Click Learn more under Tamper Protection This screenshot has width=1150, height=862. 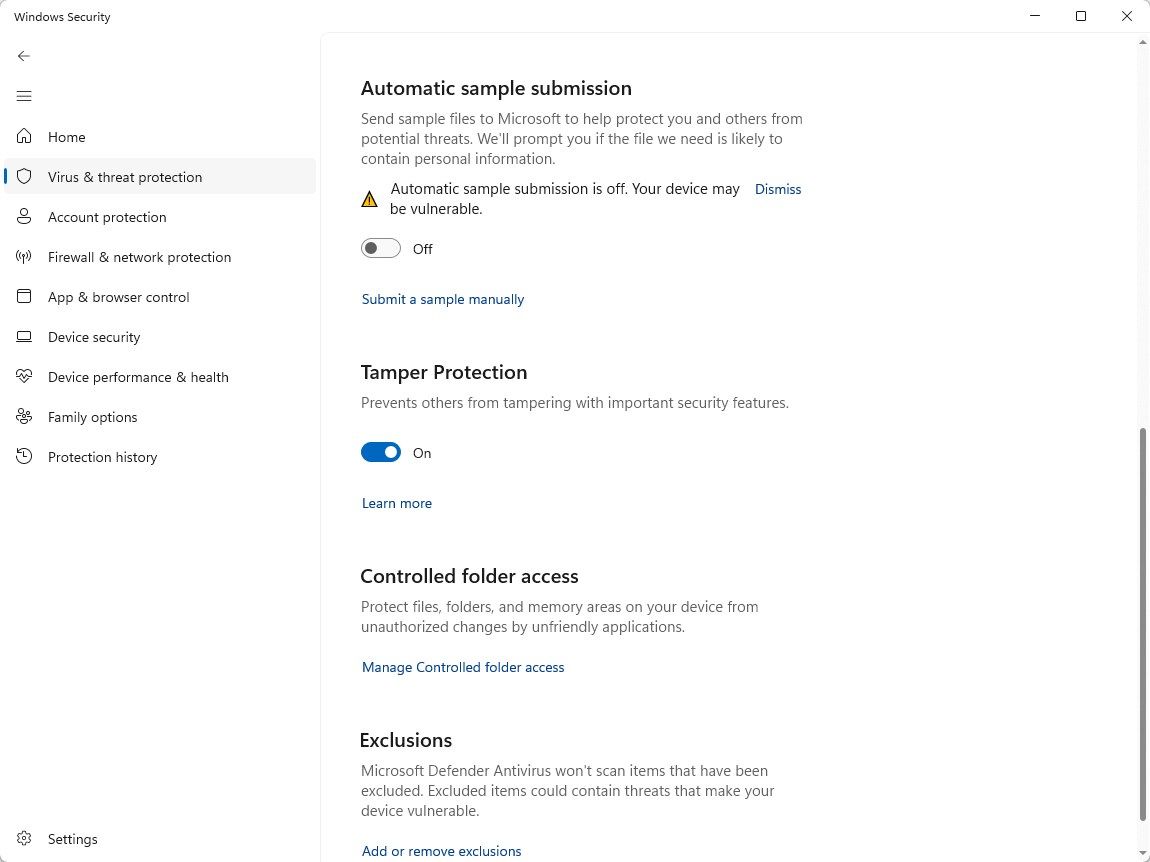pyautogui.click(x=397, y=503)
